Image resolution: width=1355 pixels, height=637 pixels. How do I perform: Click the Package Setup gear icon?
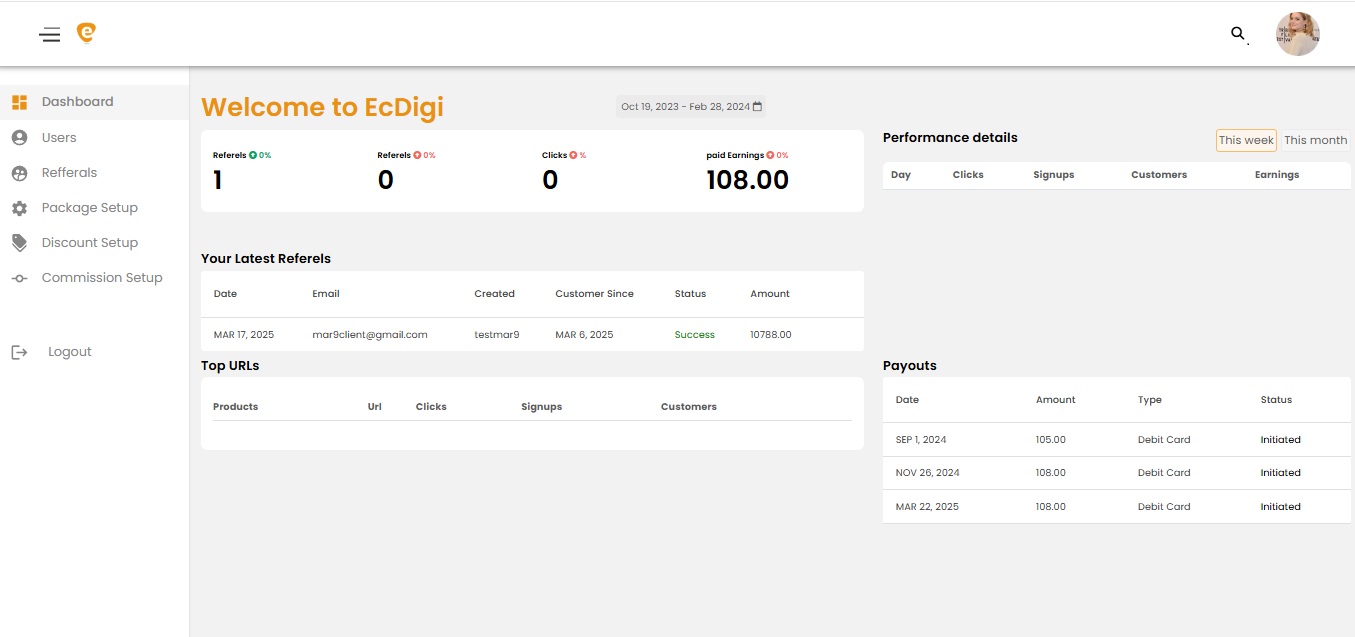point(19,208)
